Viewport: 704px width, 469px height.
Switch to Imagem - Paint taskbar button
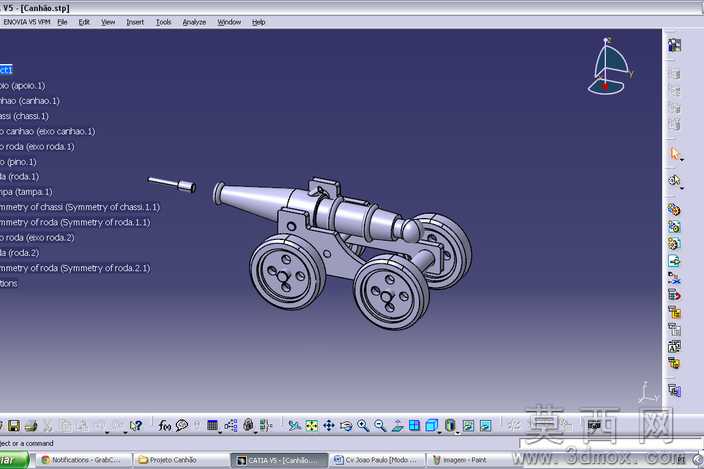[470, 460]
